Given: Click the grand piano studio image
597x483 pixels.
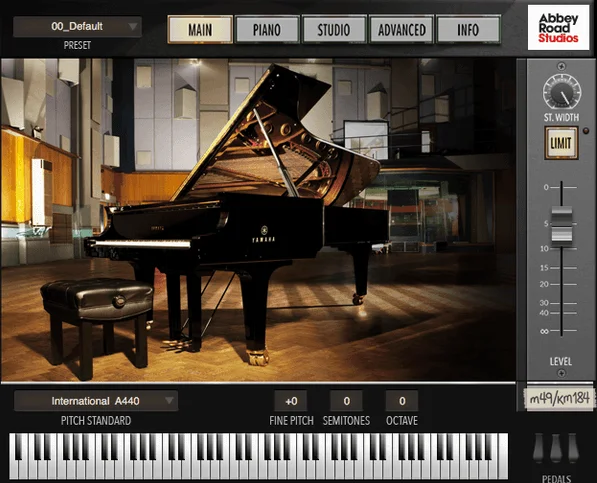Looking at the screenshot, I should (258, 220).
